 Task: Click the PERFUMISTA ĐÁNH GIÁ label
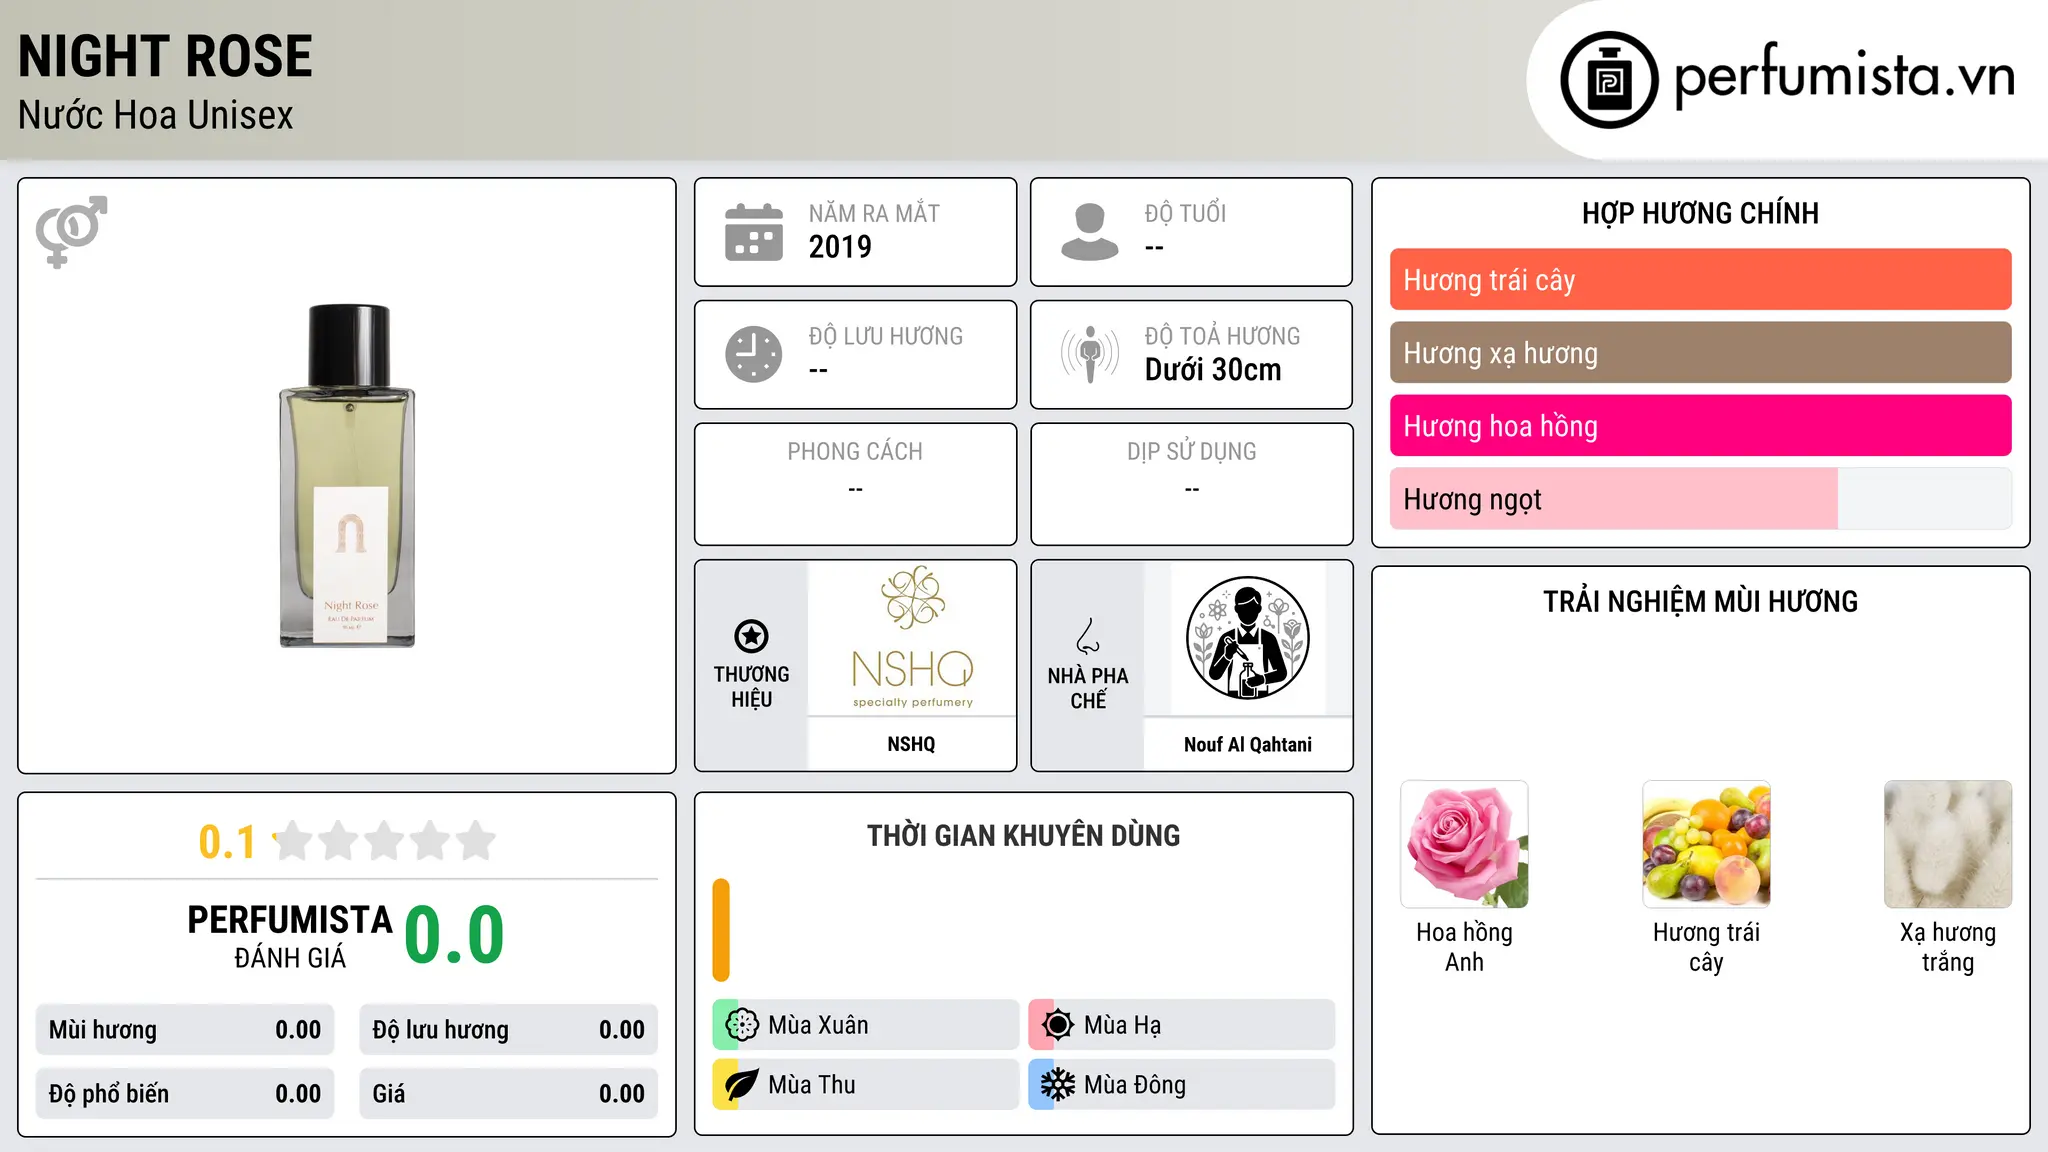290,936
